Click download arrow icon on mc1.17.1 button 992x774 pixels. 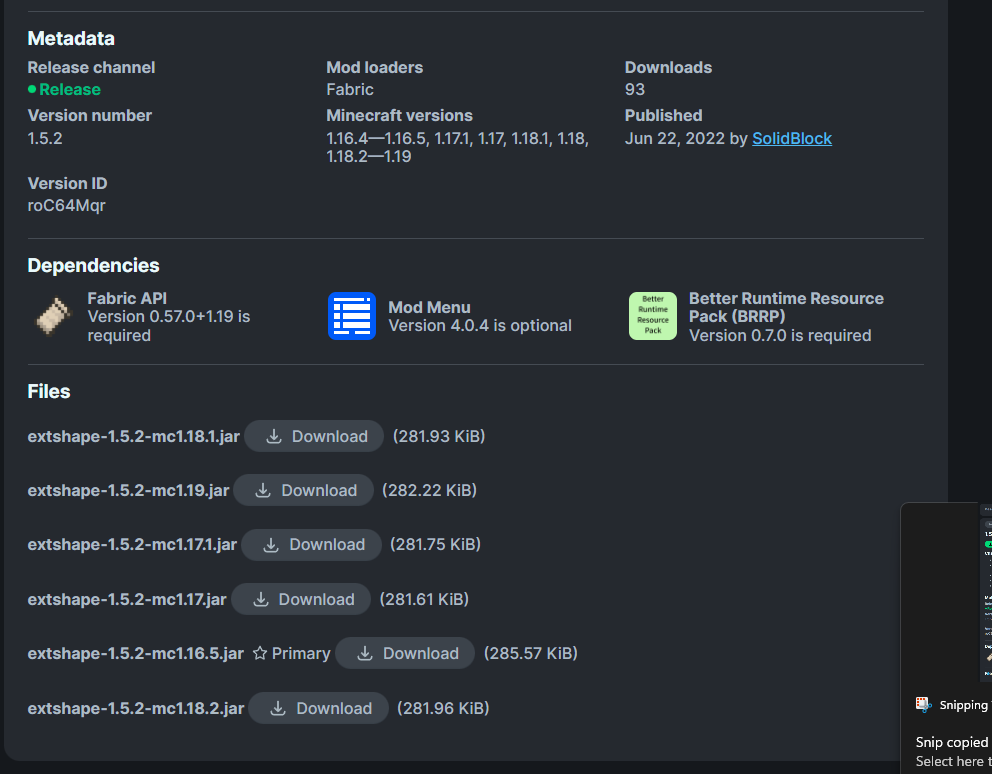(x=271, y=544)
